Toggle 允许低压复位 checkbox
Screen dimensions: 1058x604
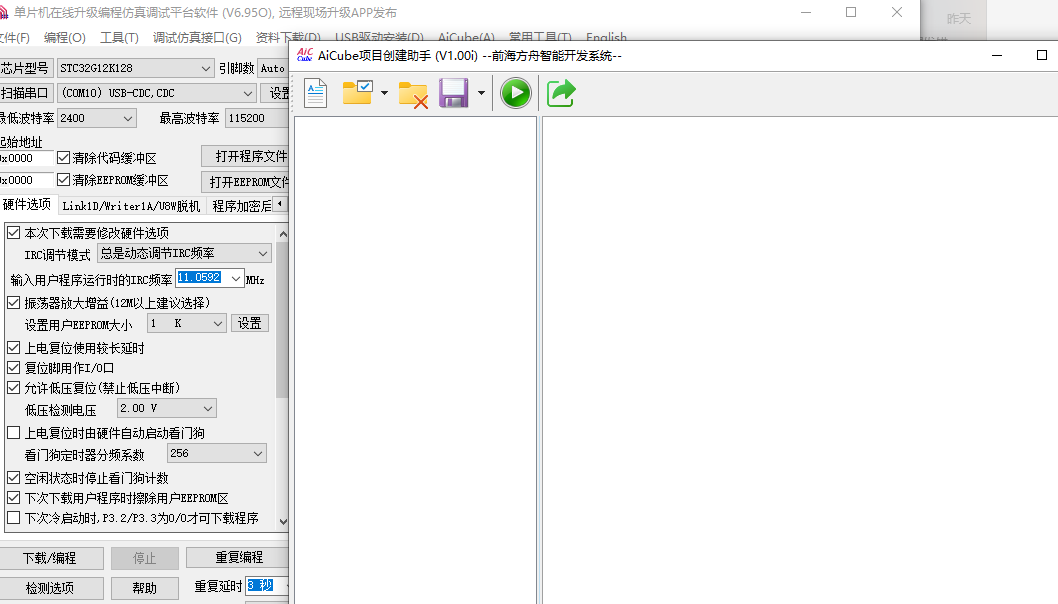pos(13,388)
